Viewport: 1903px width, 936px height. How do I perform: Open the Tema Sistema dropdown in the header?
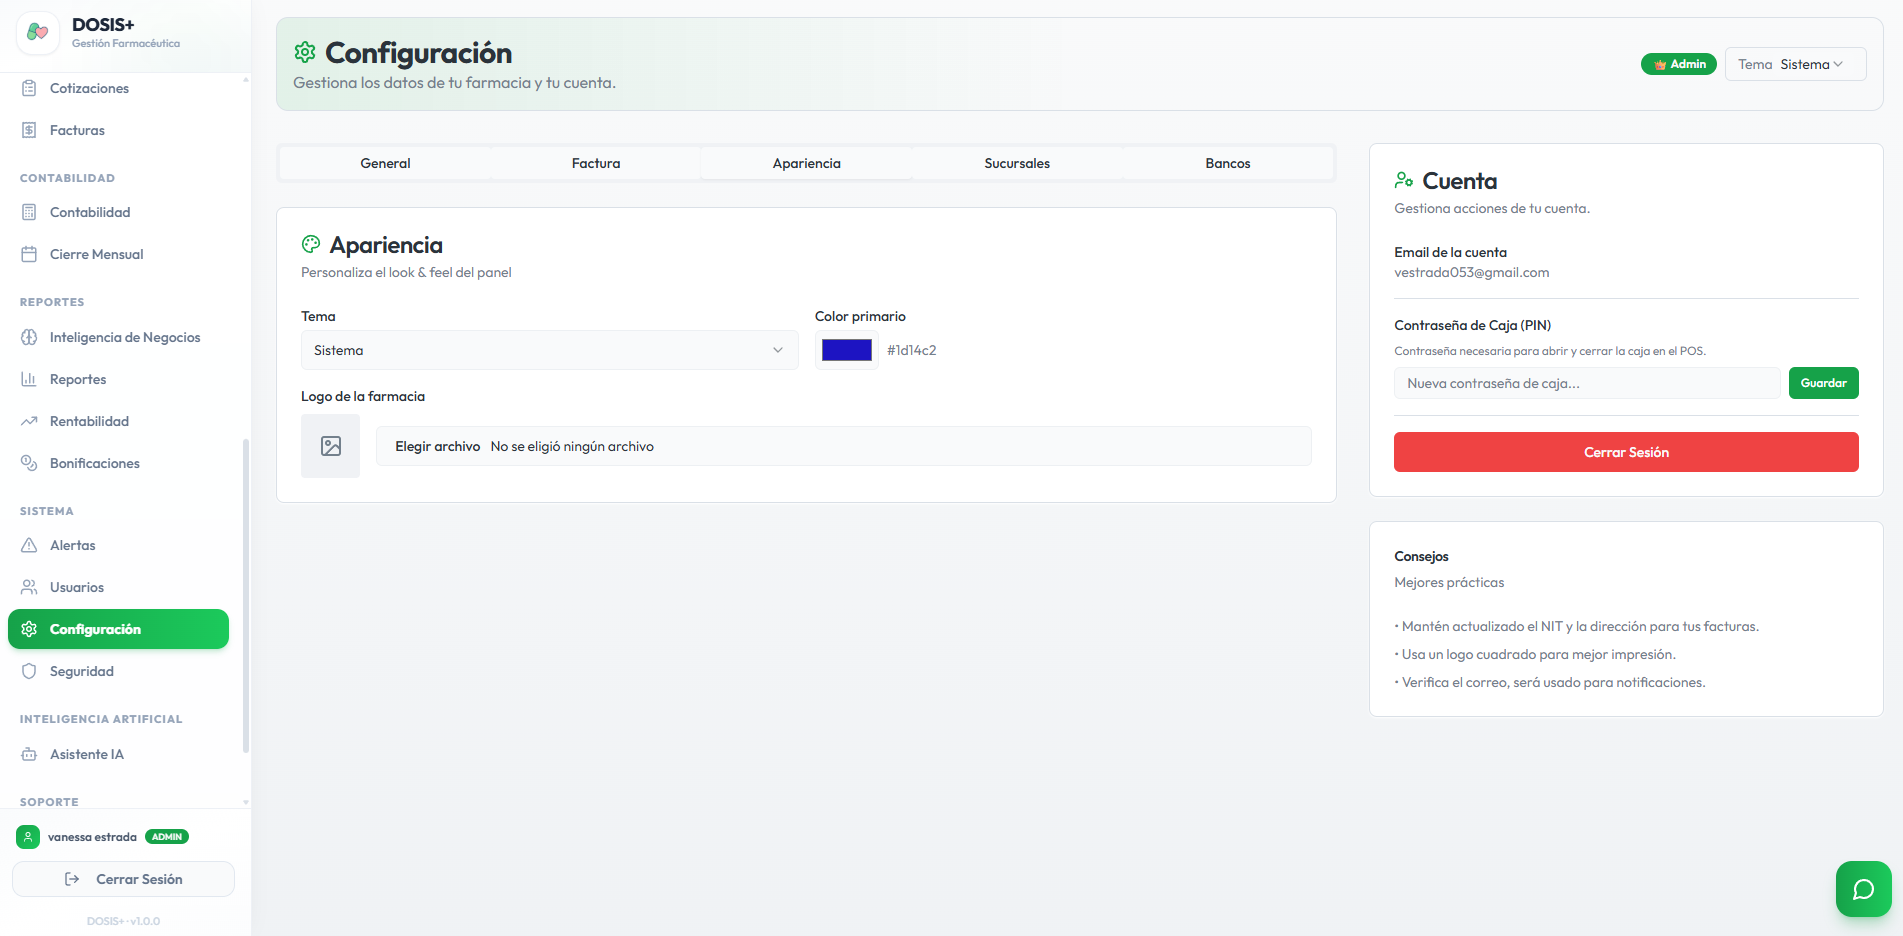click(1795, 64)
